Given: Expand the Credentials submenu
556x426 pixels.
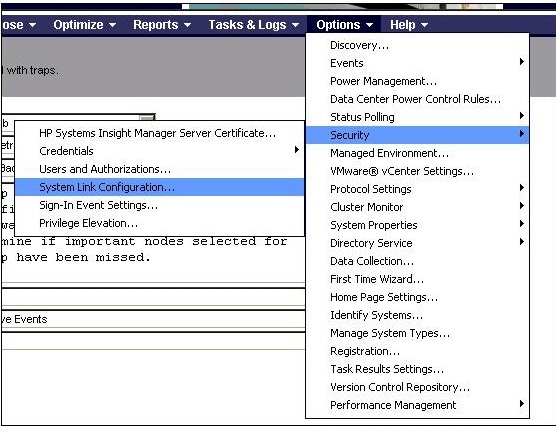Looking at the screenshot, I should pyautogui.click(x=159, y=151).
